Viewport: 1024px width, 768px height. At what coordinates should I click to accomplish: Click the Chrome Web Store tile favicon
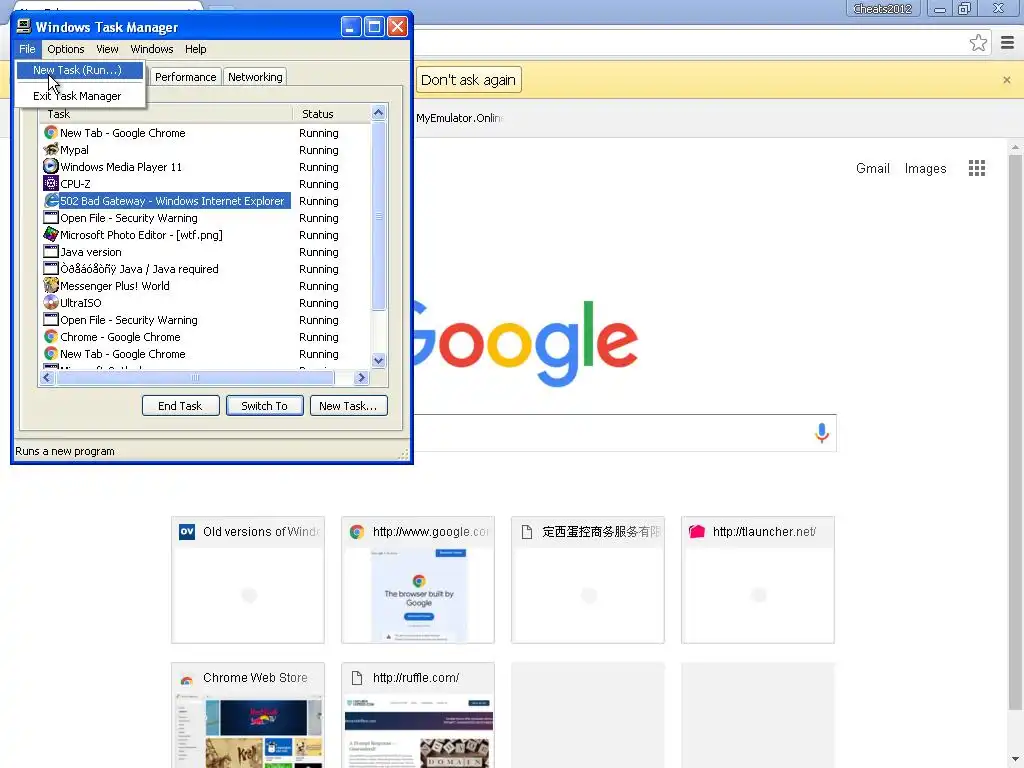click(187, 679)
